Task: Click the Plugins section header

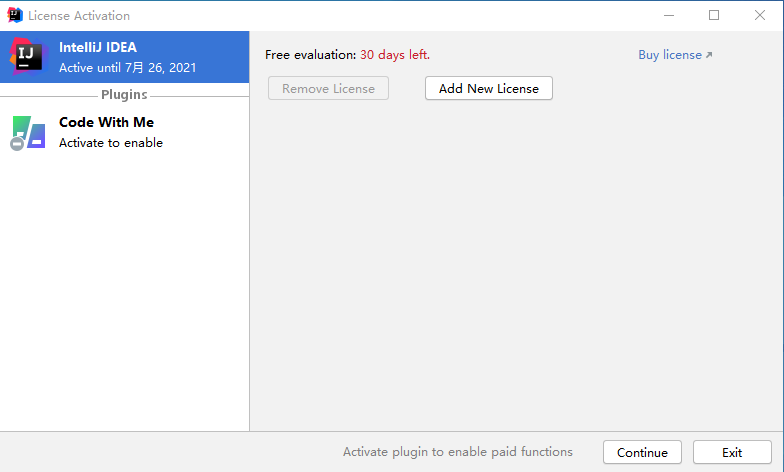Action: coord(124,94)
